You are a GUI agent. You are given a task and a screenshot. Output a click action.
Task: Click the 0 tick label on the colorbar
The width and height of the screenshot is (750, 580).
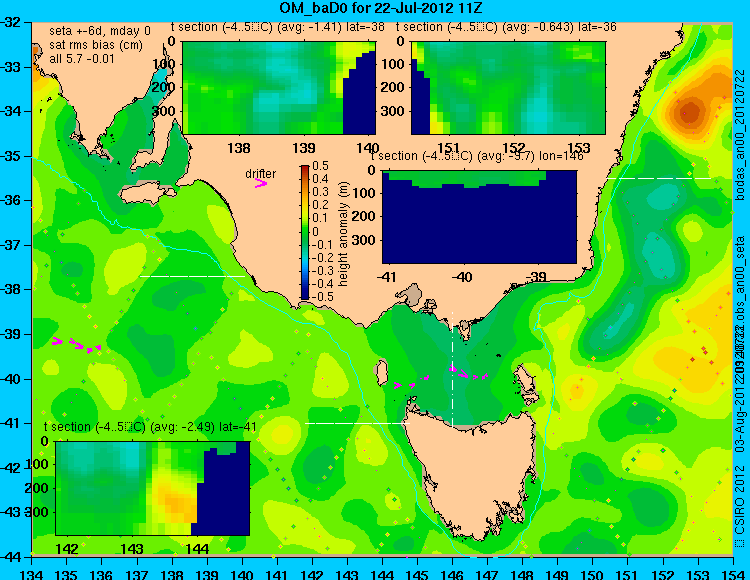coord(315,231)
